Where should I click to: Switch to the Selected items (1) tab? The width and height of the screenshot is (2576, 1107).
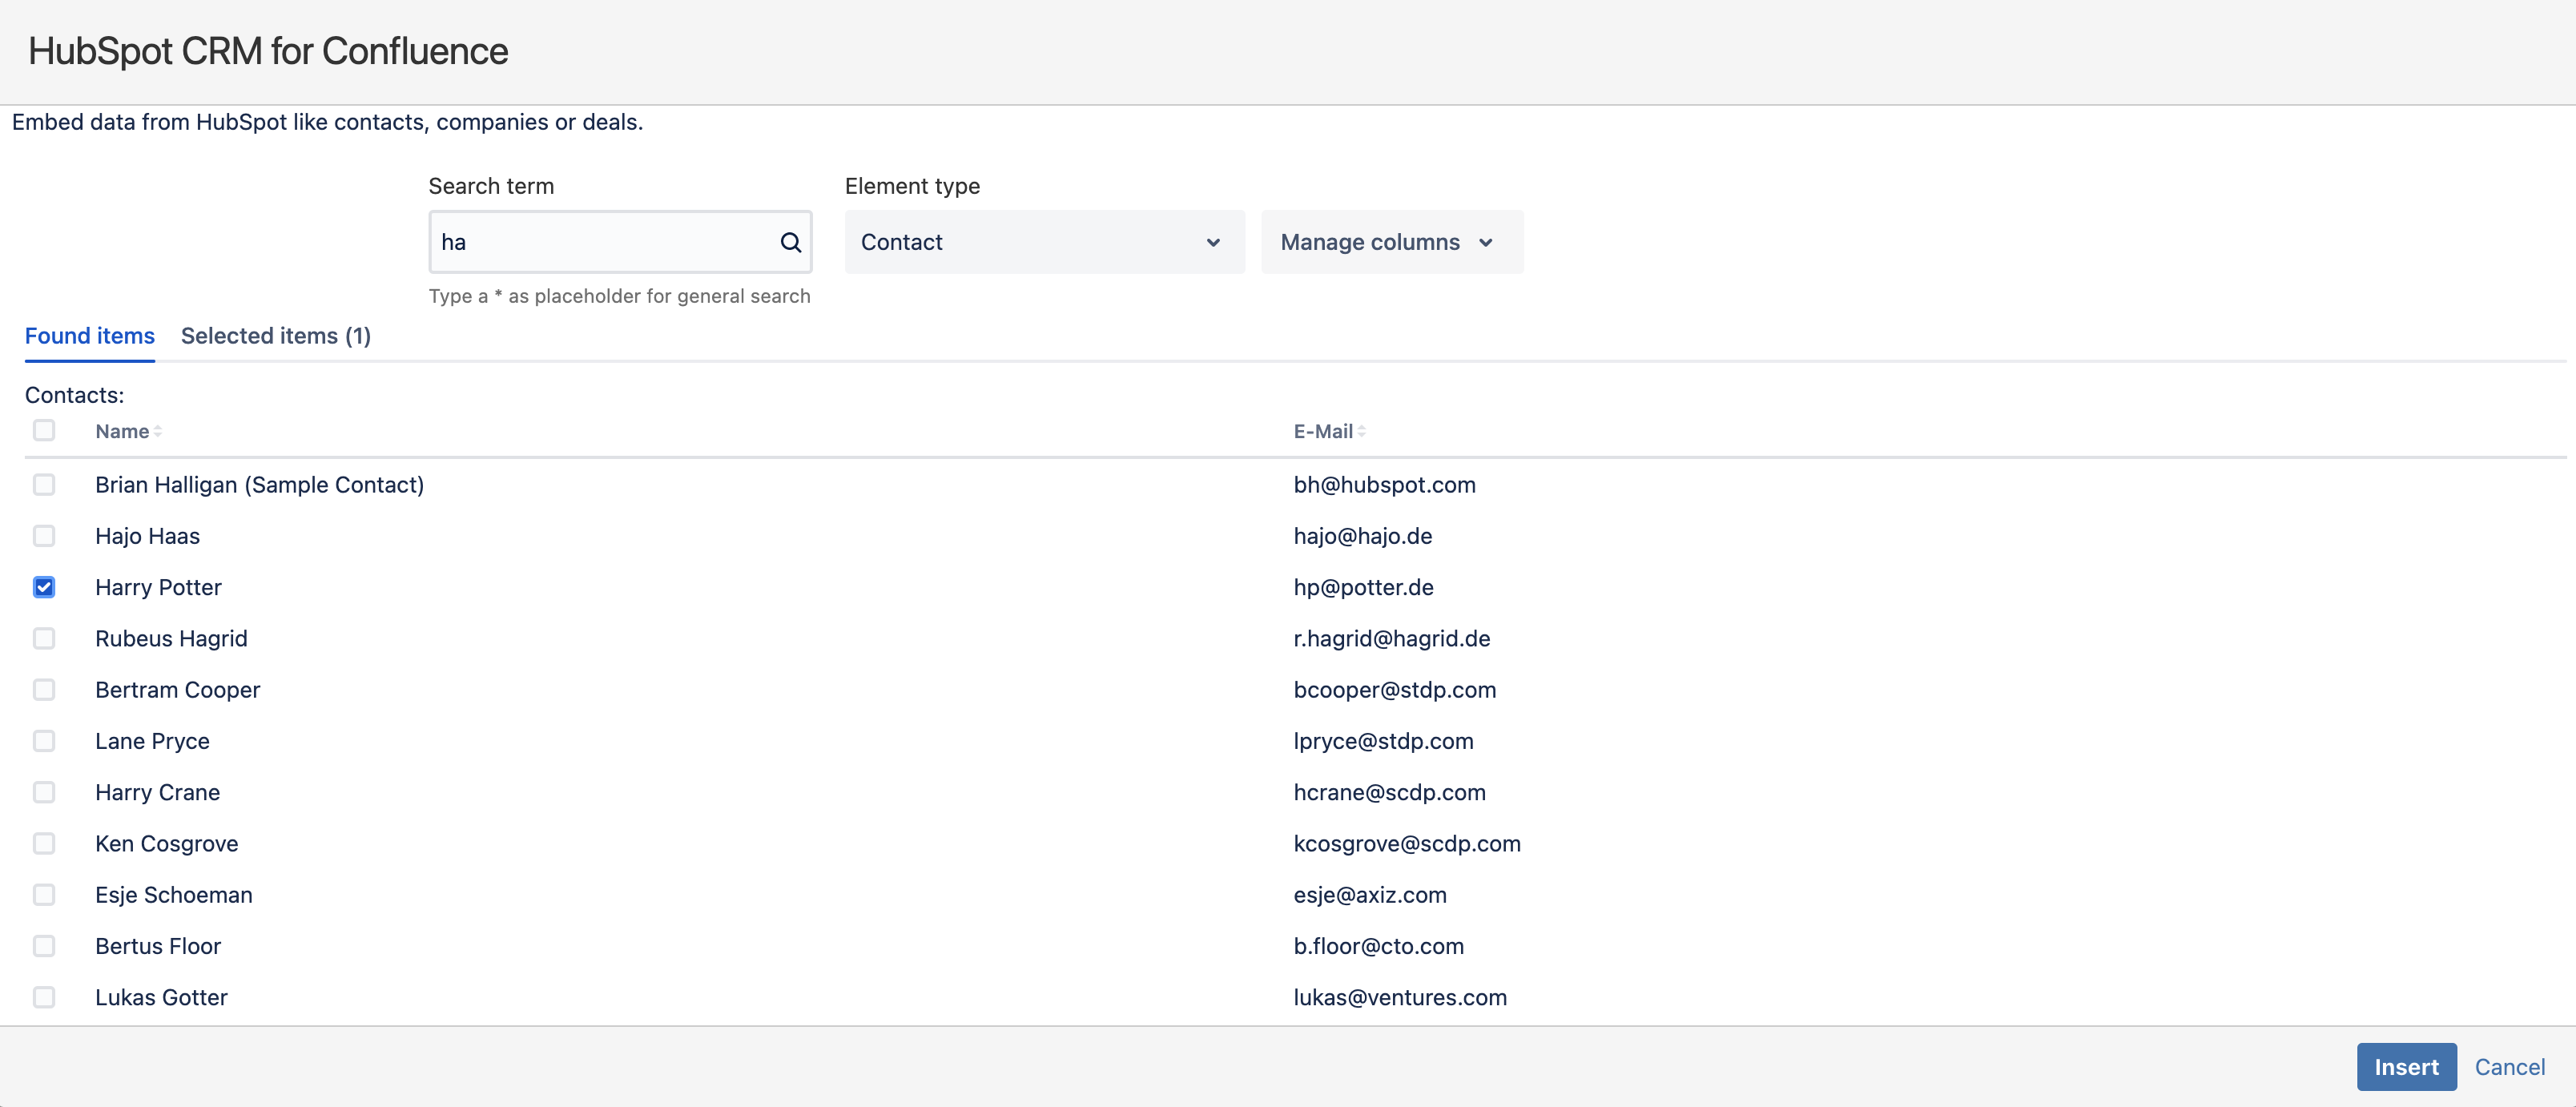276,336
